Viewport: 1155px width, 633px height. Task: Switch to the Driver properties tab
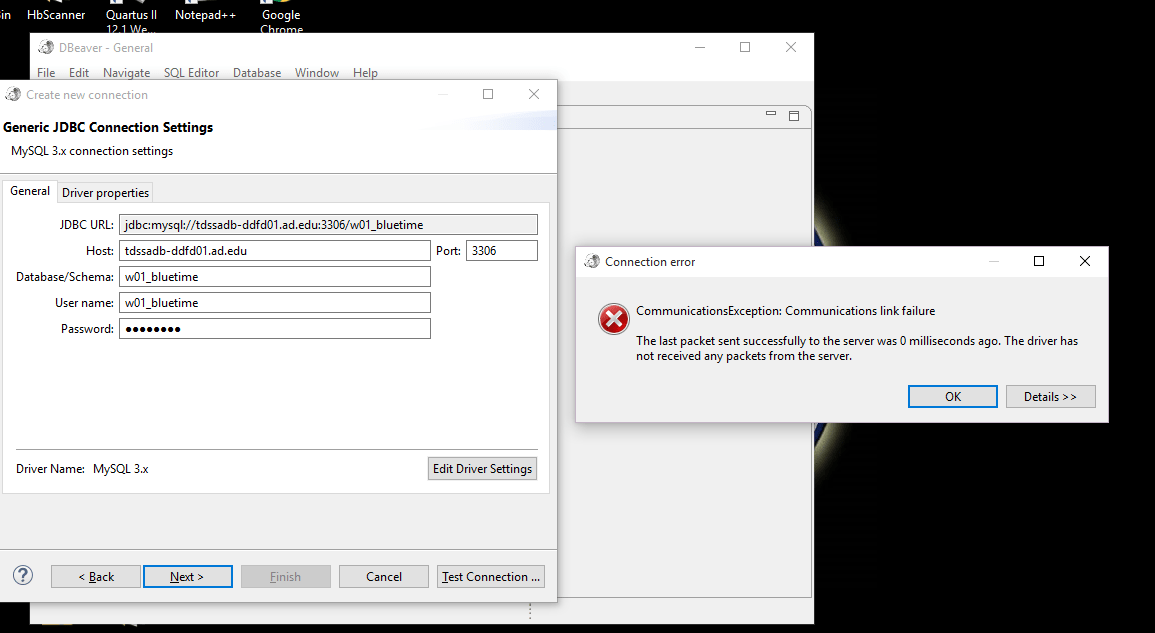105,191
